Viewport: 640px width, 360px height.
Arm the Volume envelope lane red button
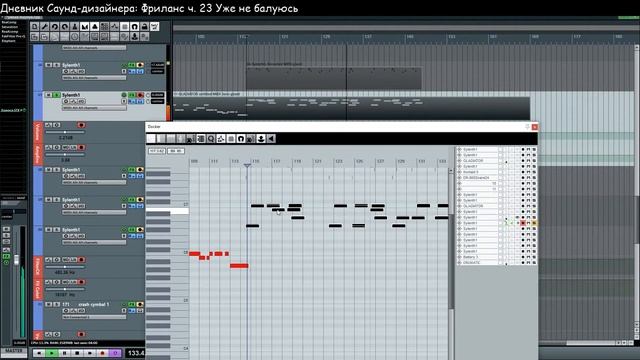click(81, 125)
